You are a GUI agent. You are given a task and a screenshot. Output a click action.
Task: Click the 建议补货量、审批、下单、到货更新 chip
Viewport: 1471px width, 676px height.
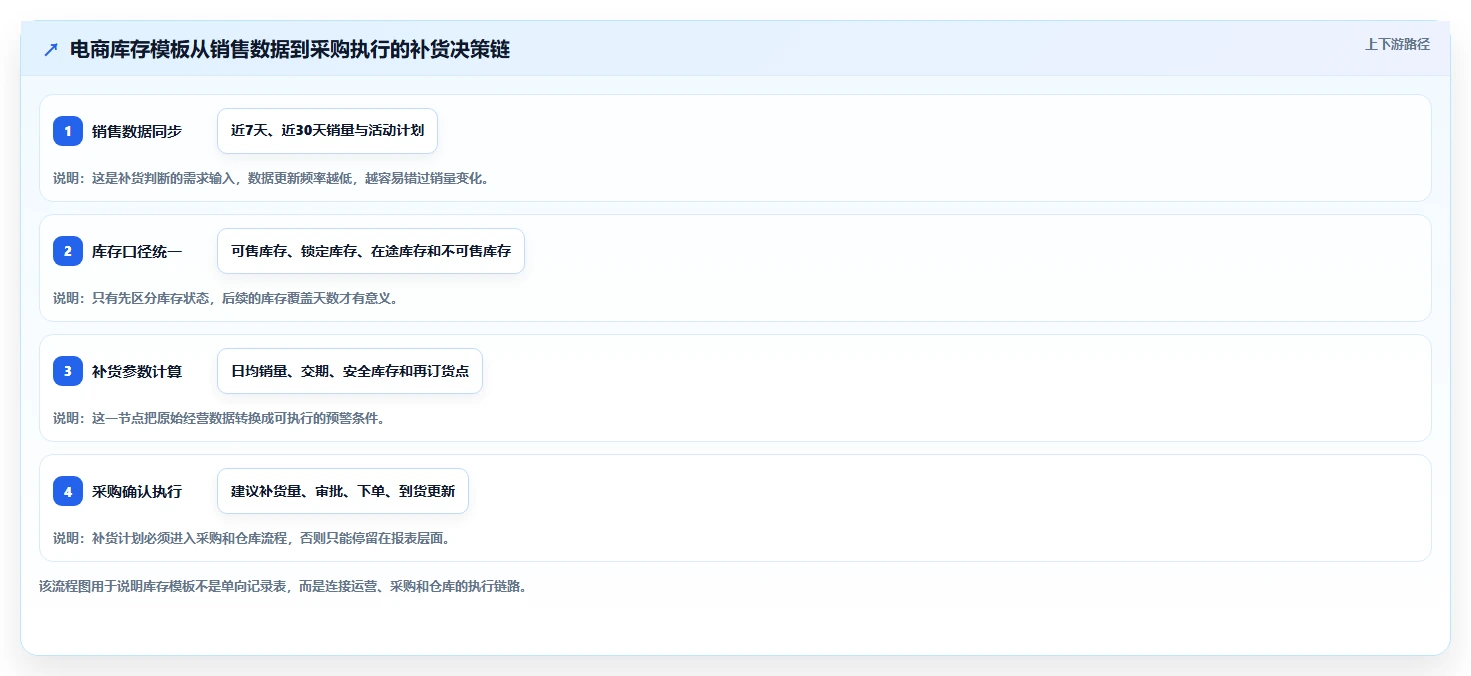coord(343,491)
